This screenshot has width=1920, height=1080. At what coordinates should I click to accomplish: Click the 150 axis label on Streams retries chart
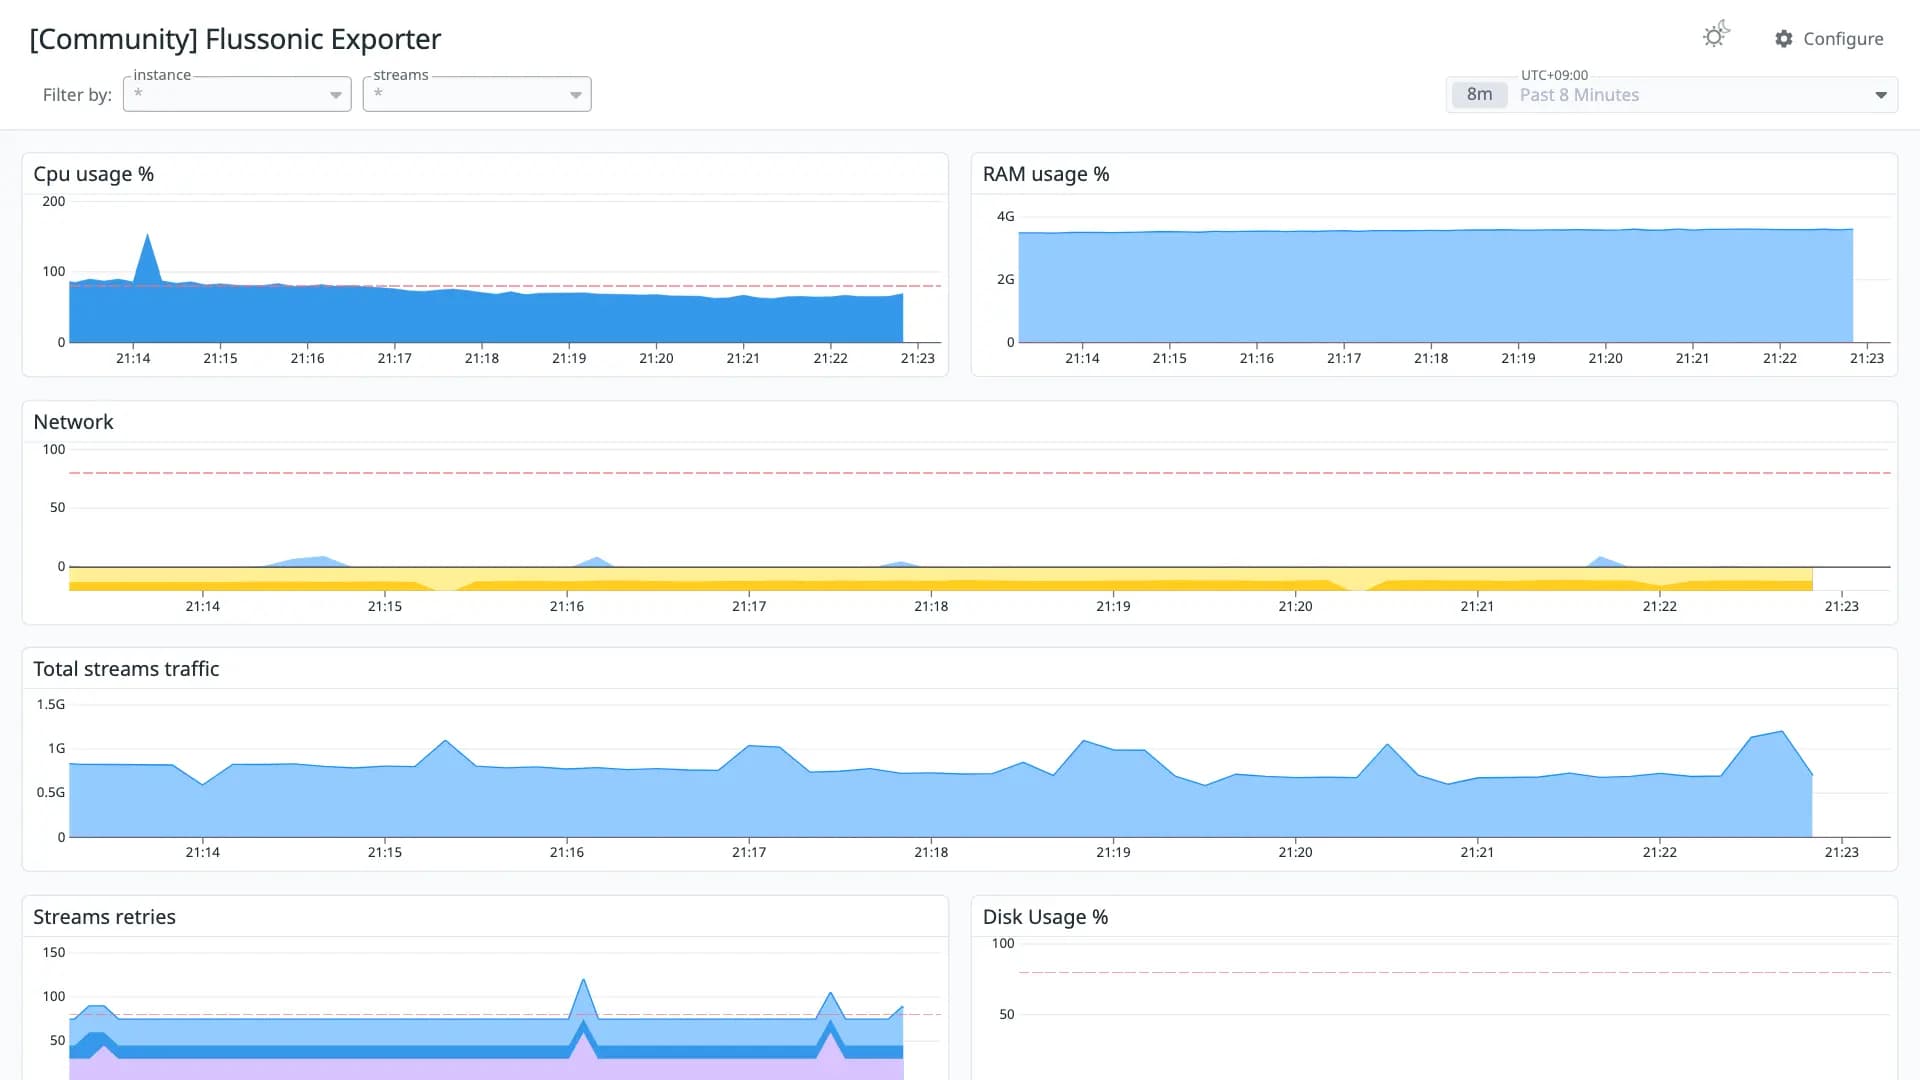pos(54,952)
